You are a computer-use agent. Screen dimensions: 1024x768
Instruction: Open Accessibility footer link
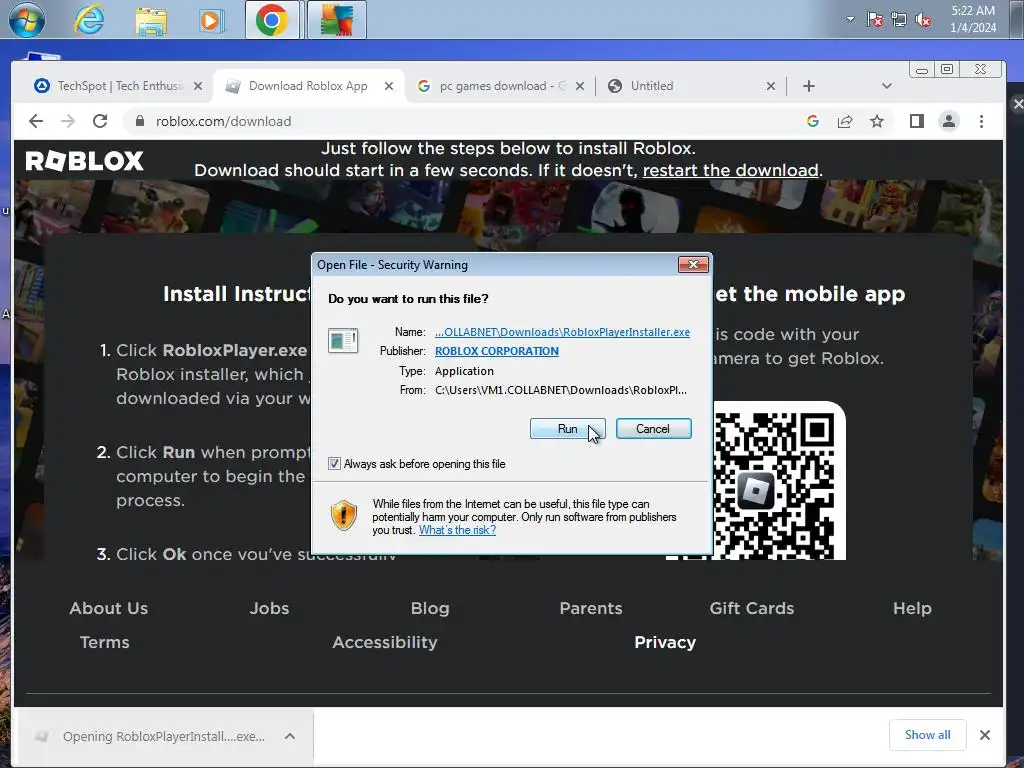(x=385, y=642)
